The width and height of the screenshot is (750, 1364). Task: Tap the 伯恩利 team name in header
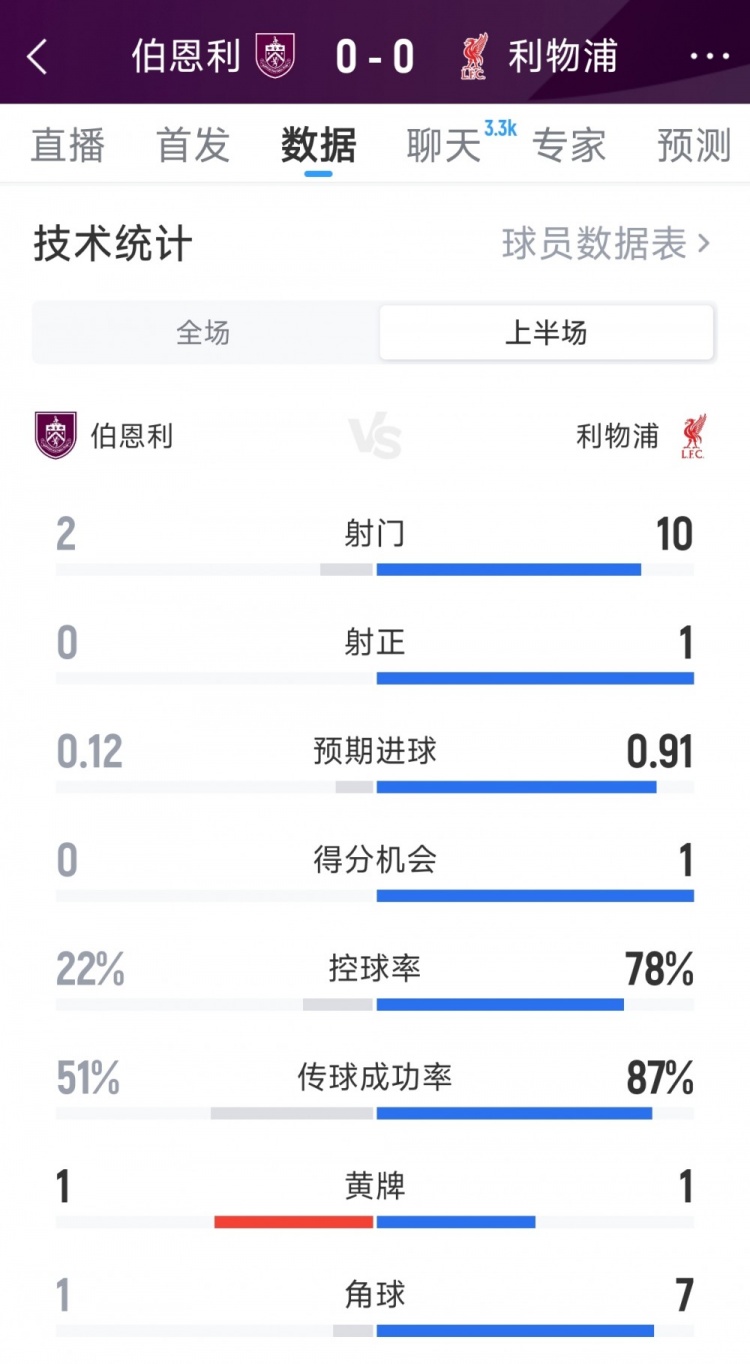(x=186, y=57)
